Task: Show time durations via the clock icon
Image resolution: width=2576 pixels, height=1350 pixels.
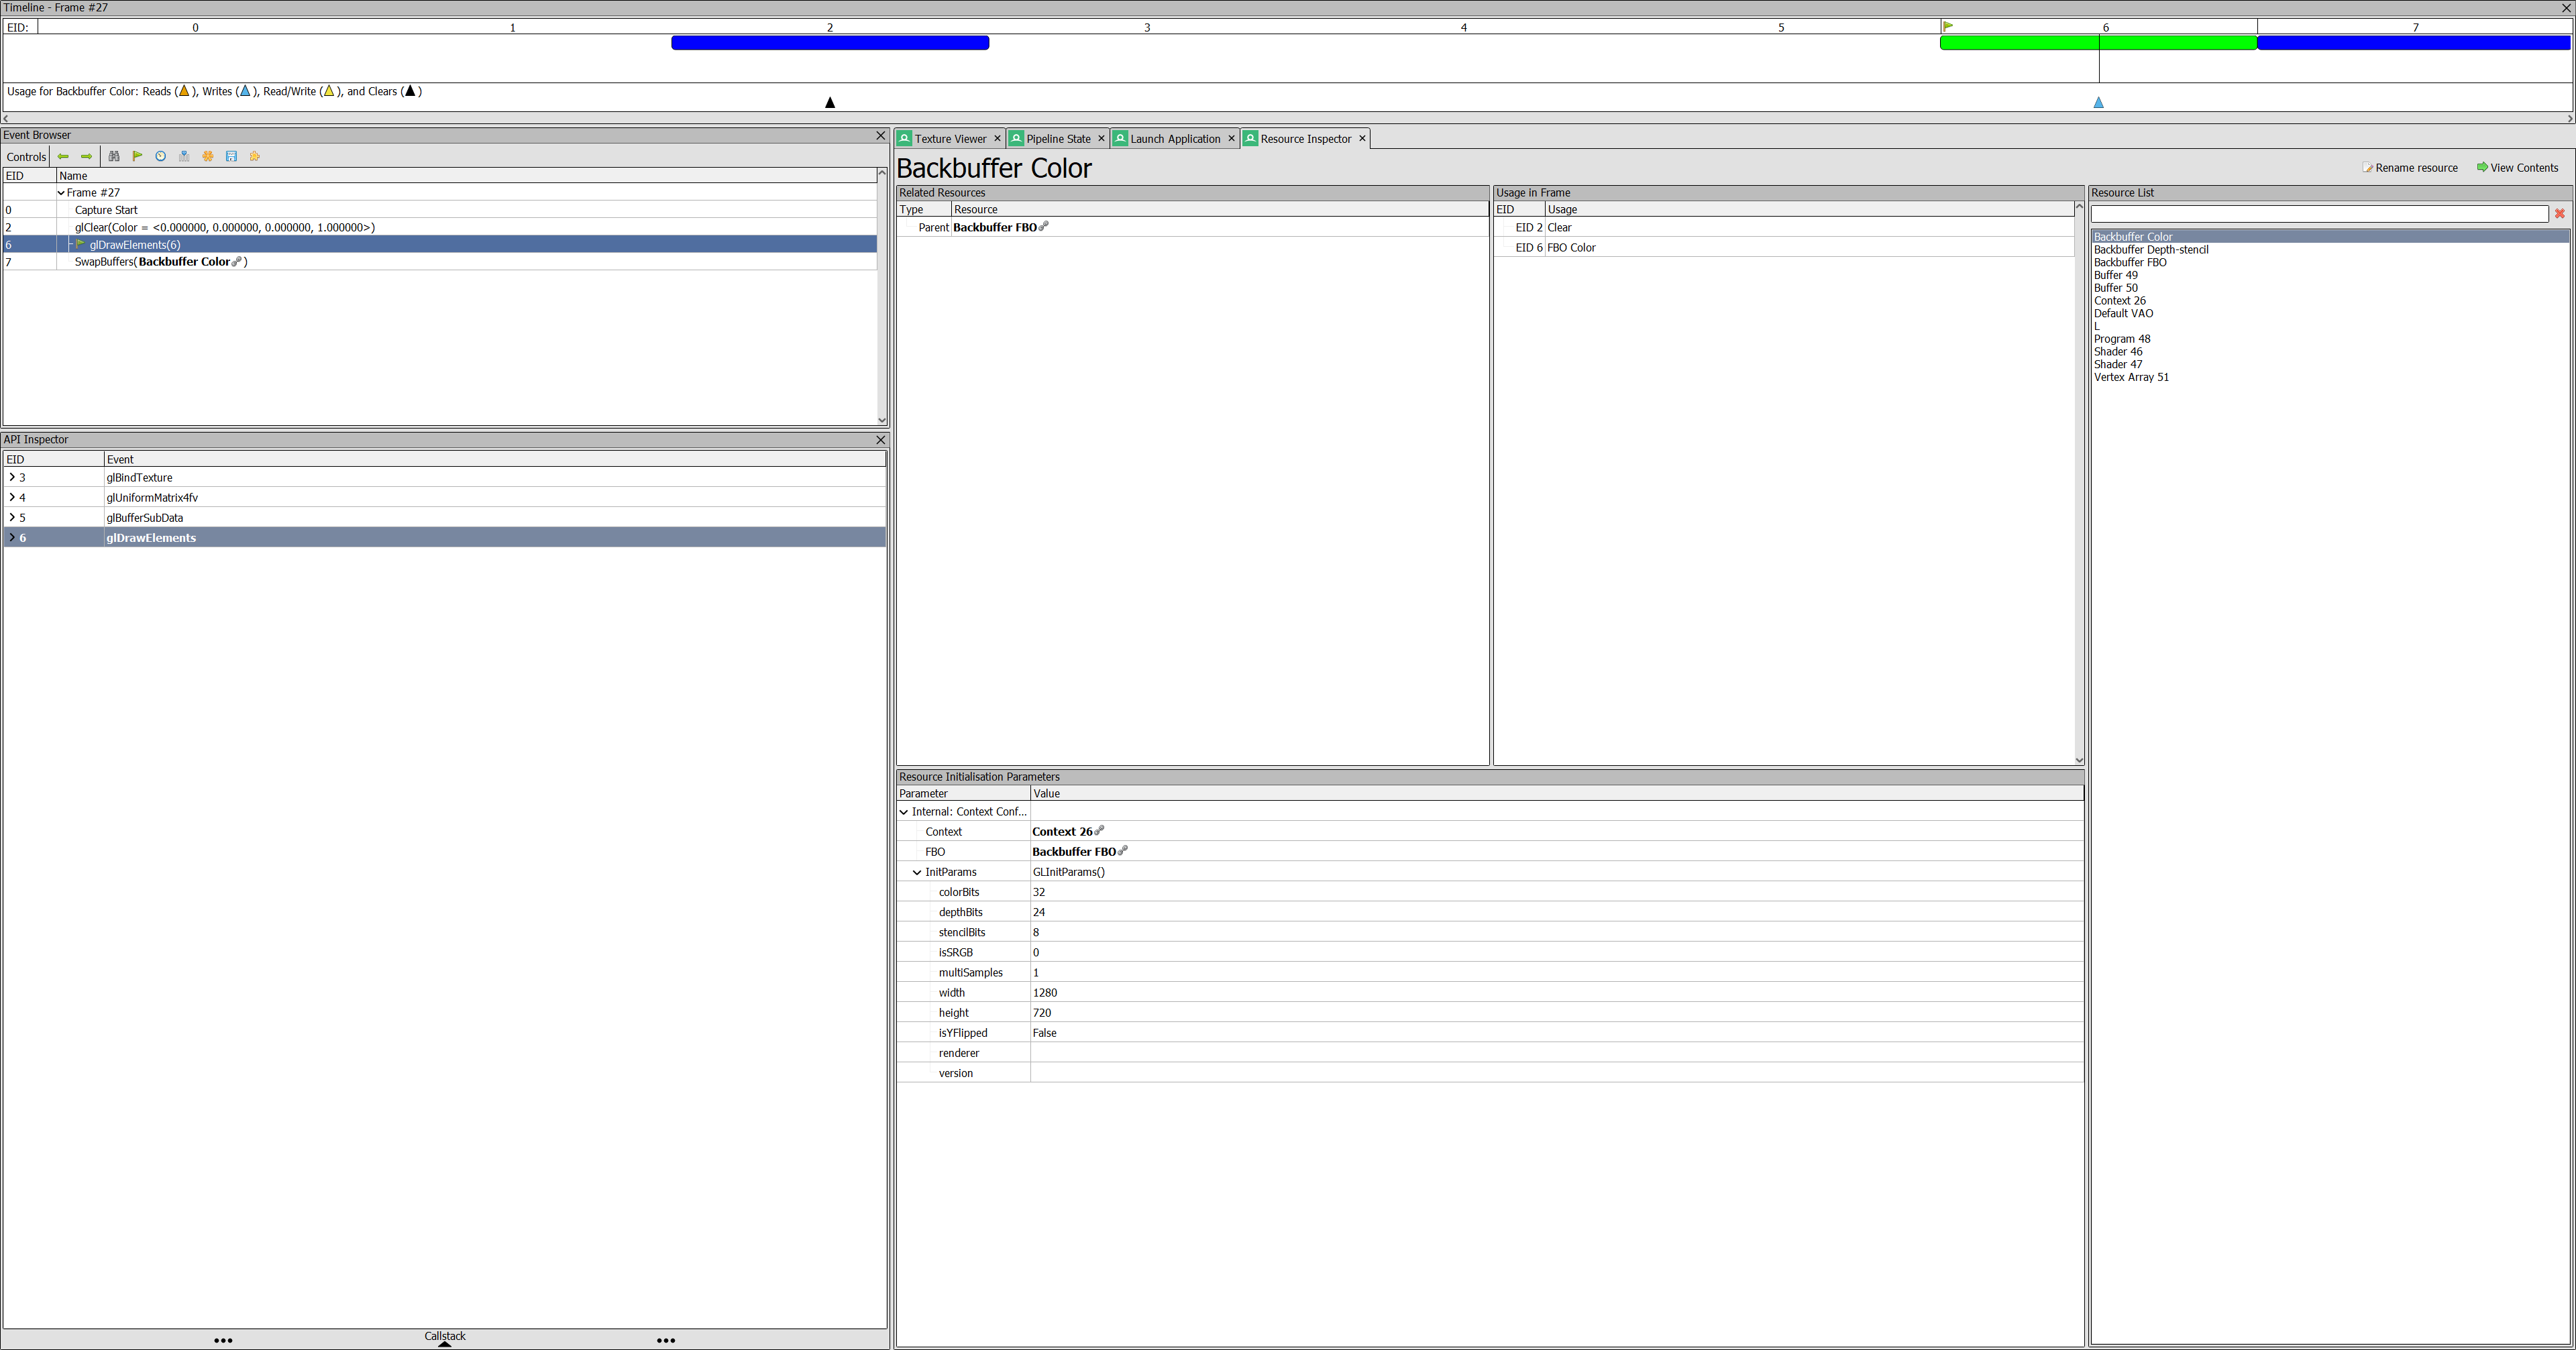Action: (160, 157)
